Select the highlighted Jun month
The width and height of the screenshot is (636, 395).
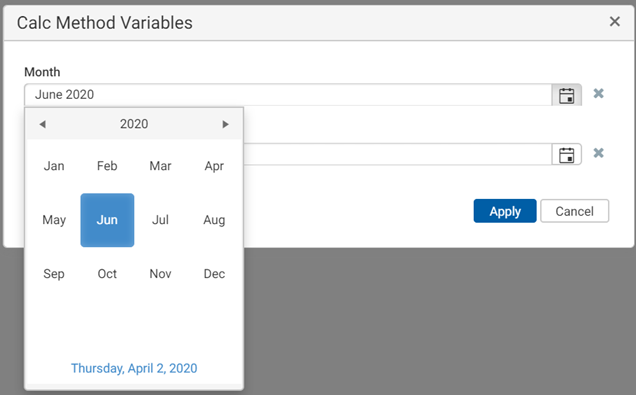click(x=107, y=220)
